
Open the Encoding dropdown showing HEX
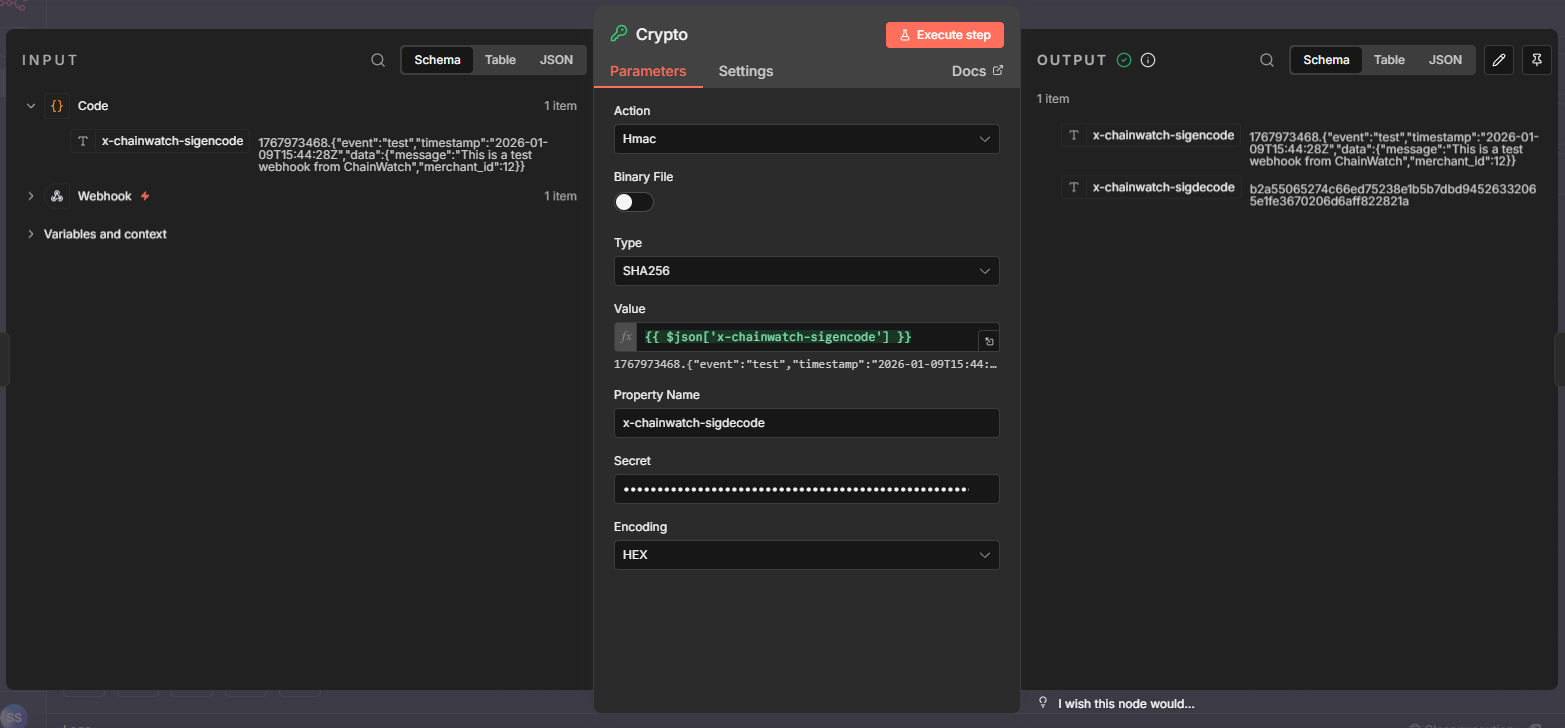[x=806, y=555]
